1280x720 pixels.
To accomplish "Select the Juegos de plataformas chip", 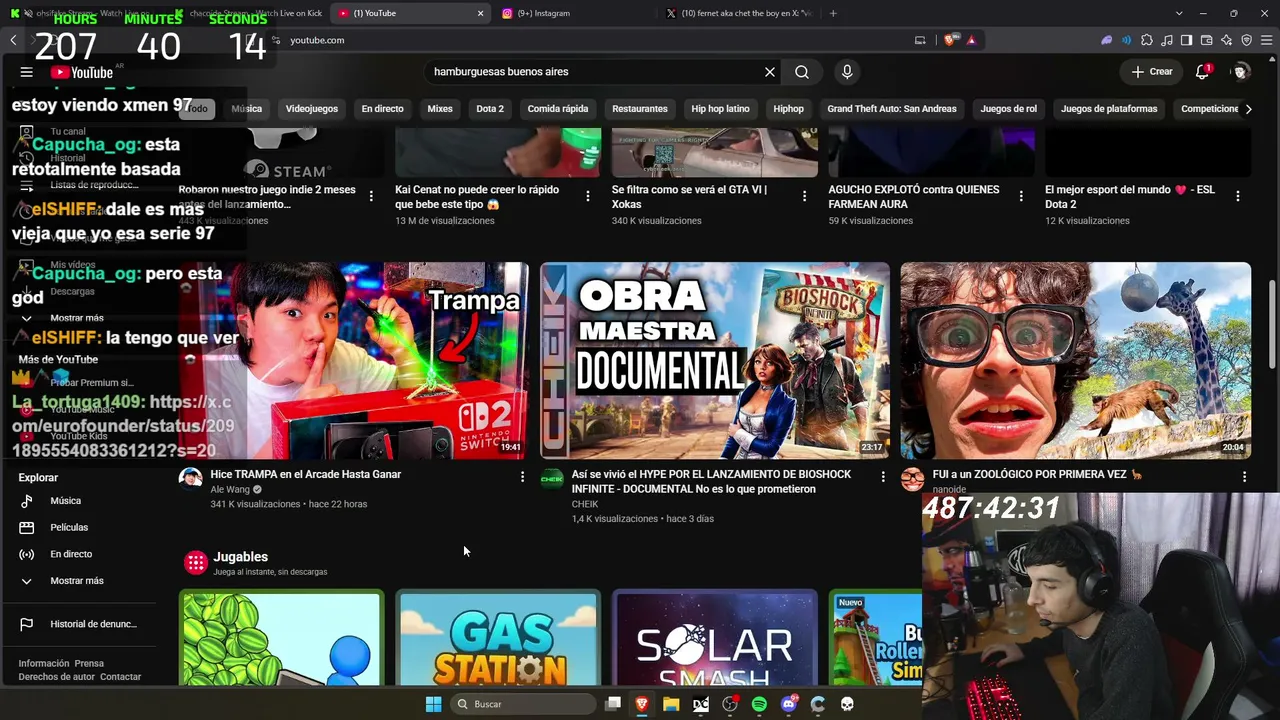I will point(1109,109).
